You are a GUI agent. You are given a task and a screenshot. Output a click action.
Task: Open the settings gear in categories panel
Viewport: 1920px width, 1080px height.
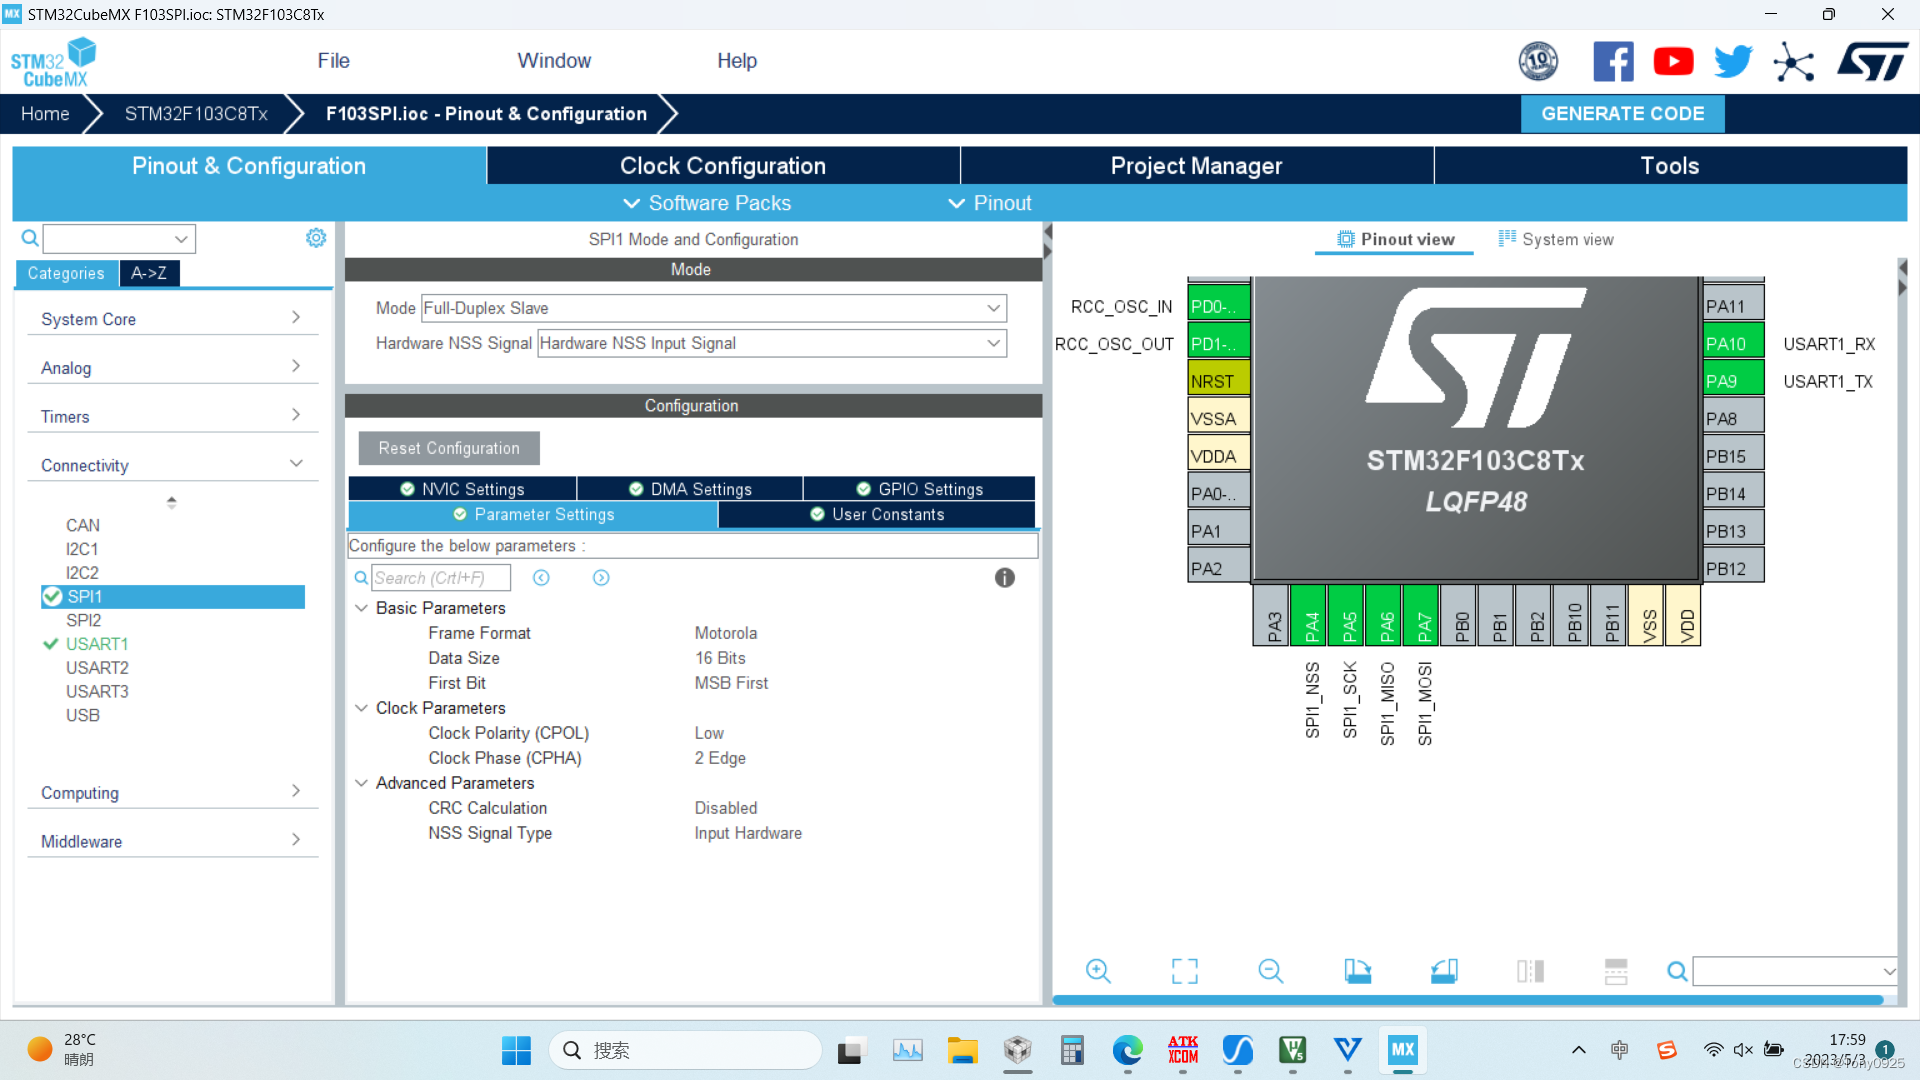tap(316, 238)
